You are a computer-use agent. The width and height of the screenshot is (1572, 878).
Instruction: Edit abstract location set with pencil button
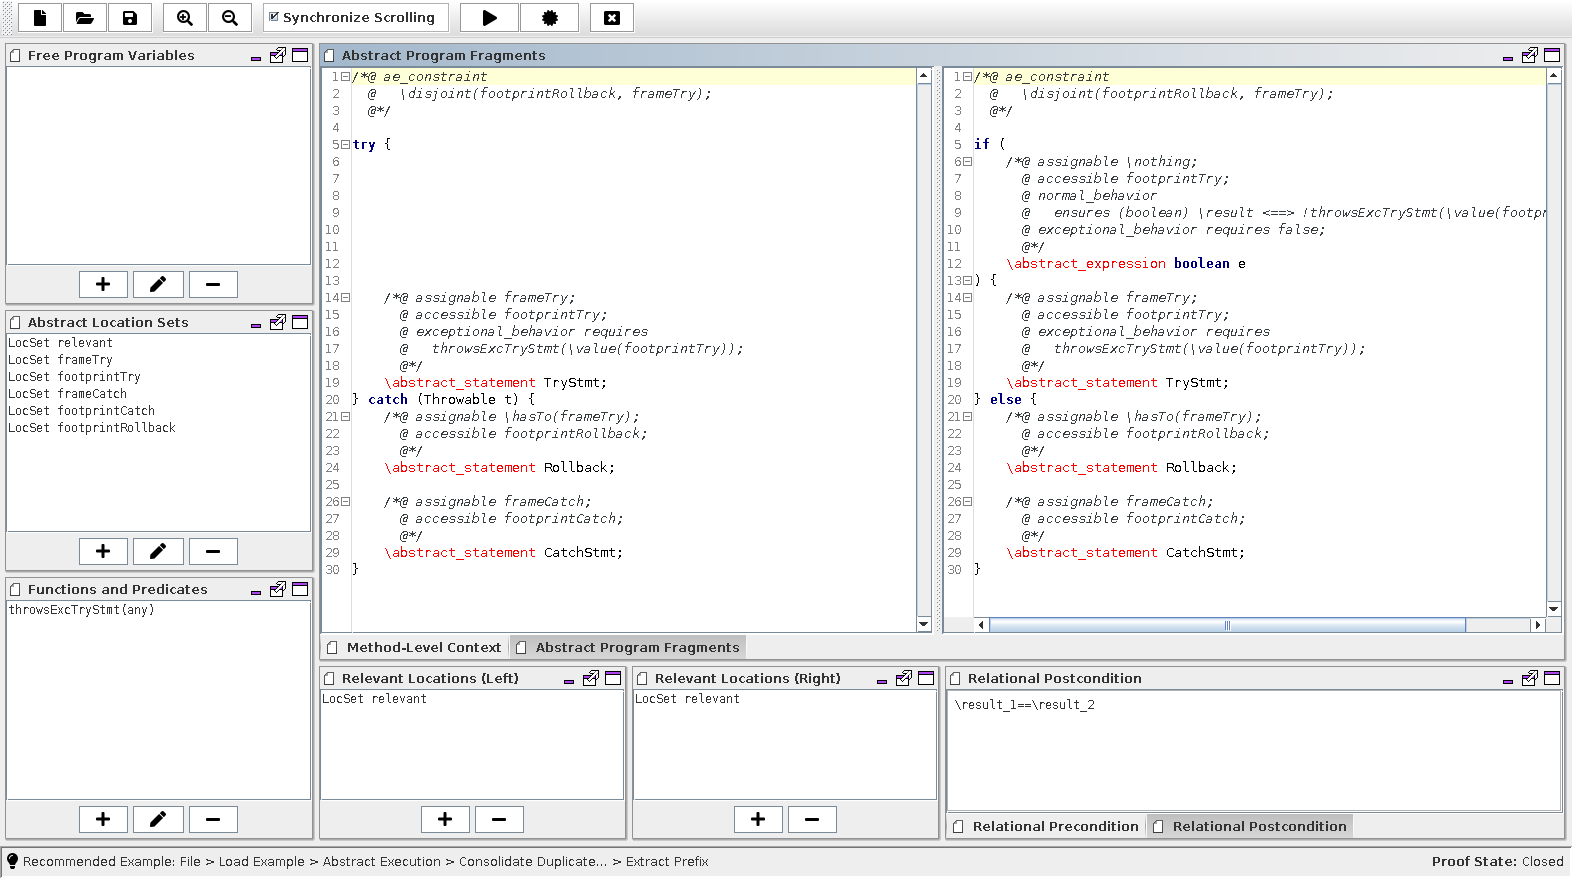coord(158,551)
